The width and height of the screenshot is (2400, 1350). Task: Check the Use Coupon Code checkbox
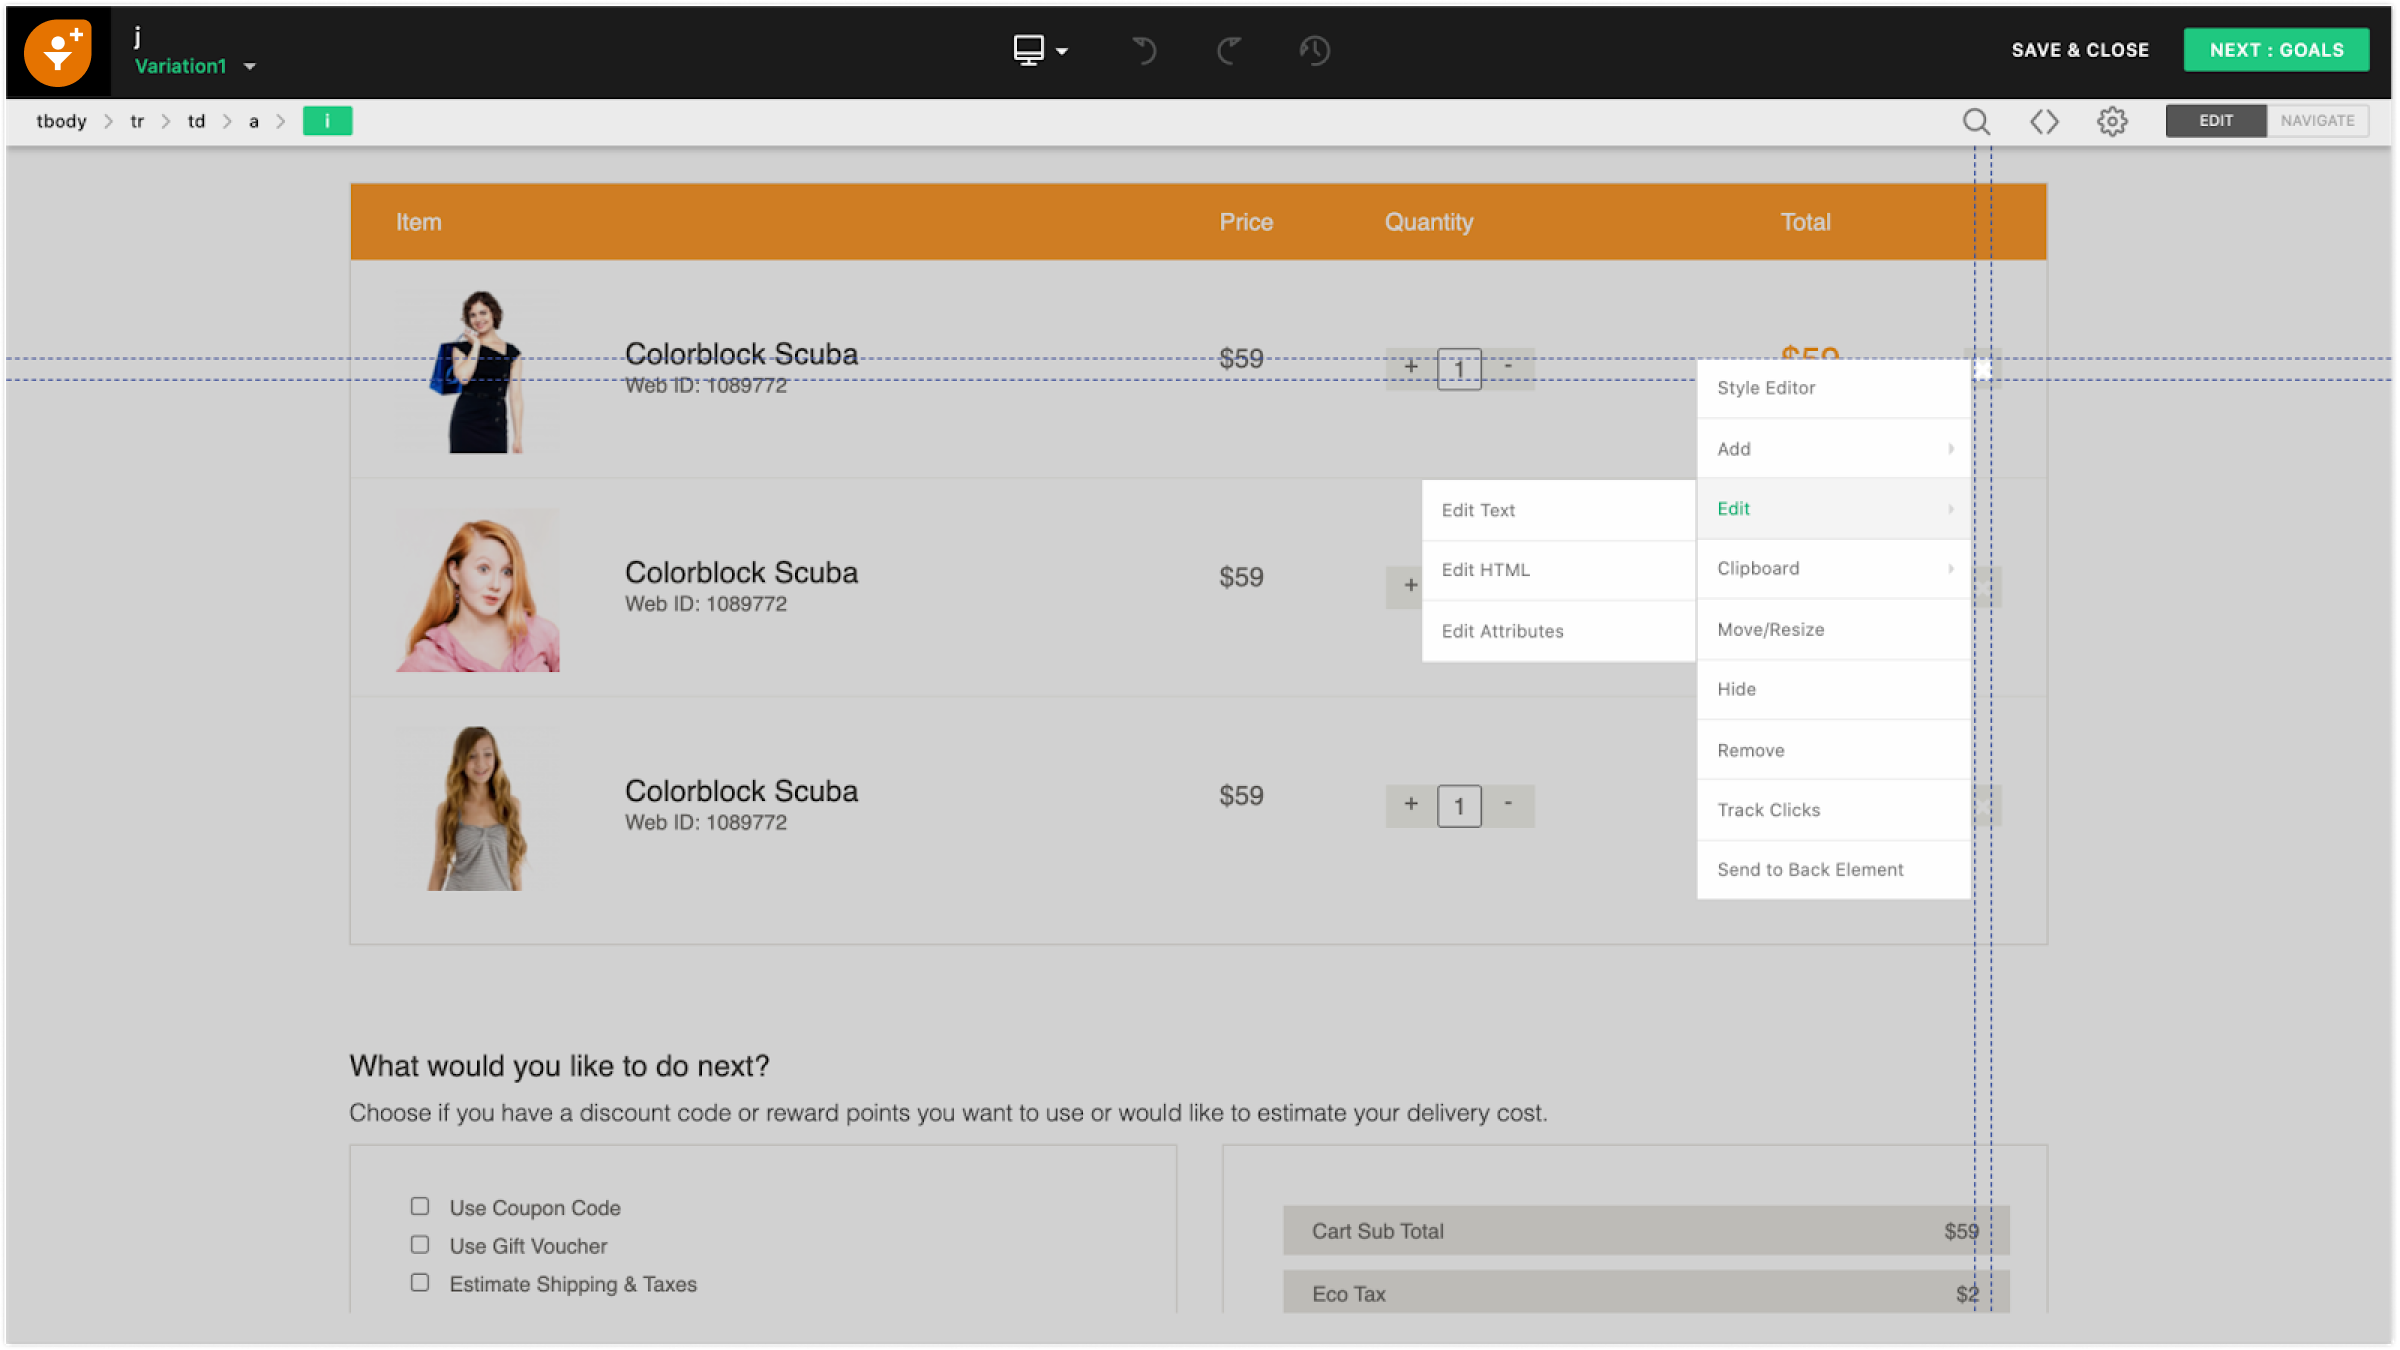420,1207
